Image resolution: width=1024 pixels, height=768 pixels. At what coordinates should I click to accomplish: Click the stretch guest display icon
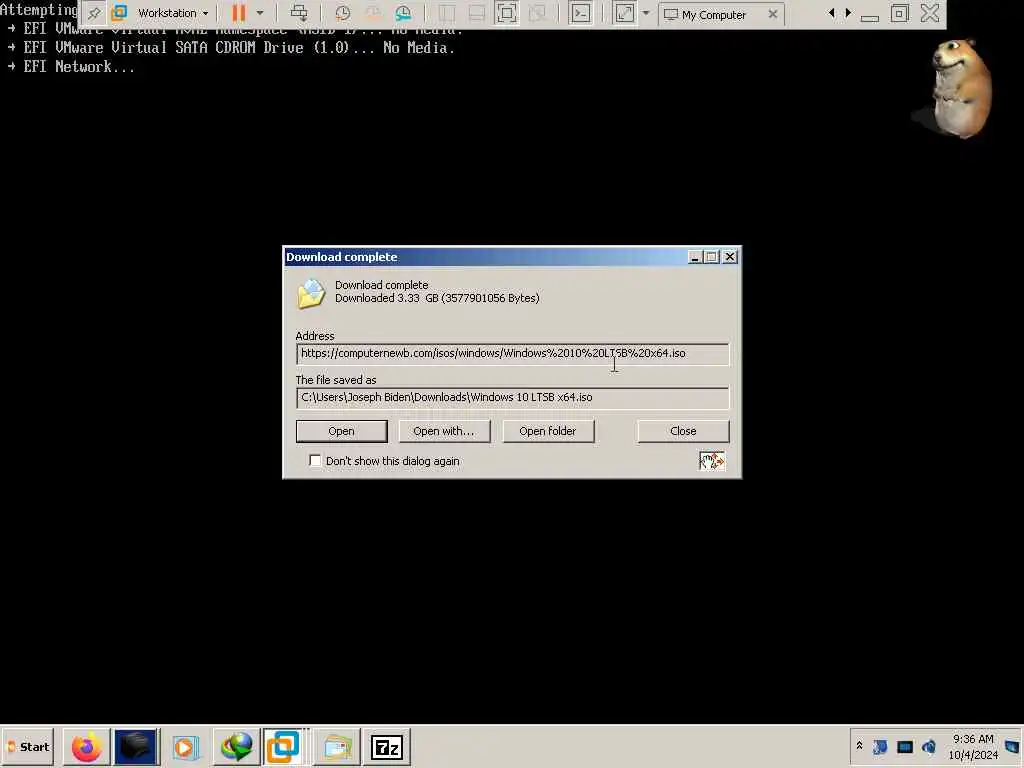pos(624,13)
